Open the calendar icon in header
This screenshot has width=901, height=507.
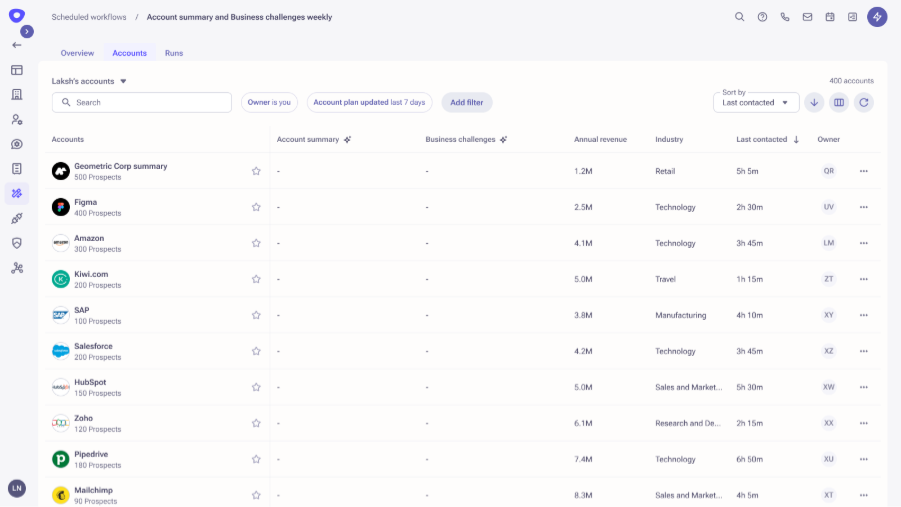pyautogui.click(x=830, y=17)
